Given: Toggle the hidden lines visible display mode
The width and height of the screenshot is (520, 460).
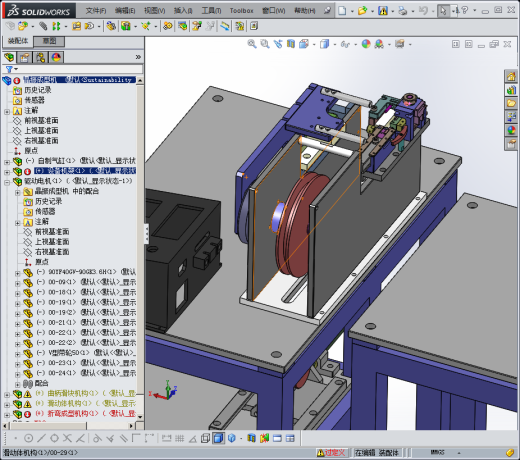Looking at the screenshot, I should 205,438.
